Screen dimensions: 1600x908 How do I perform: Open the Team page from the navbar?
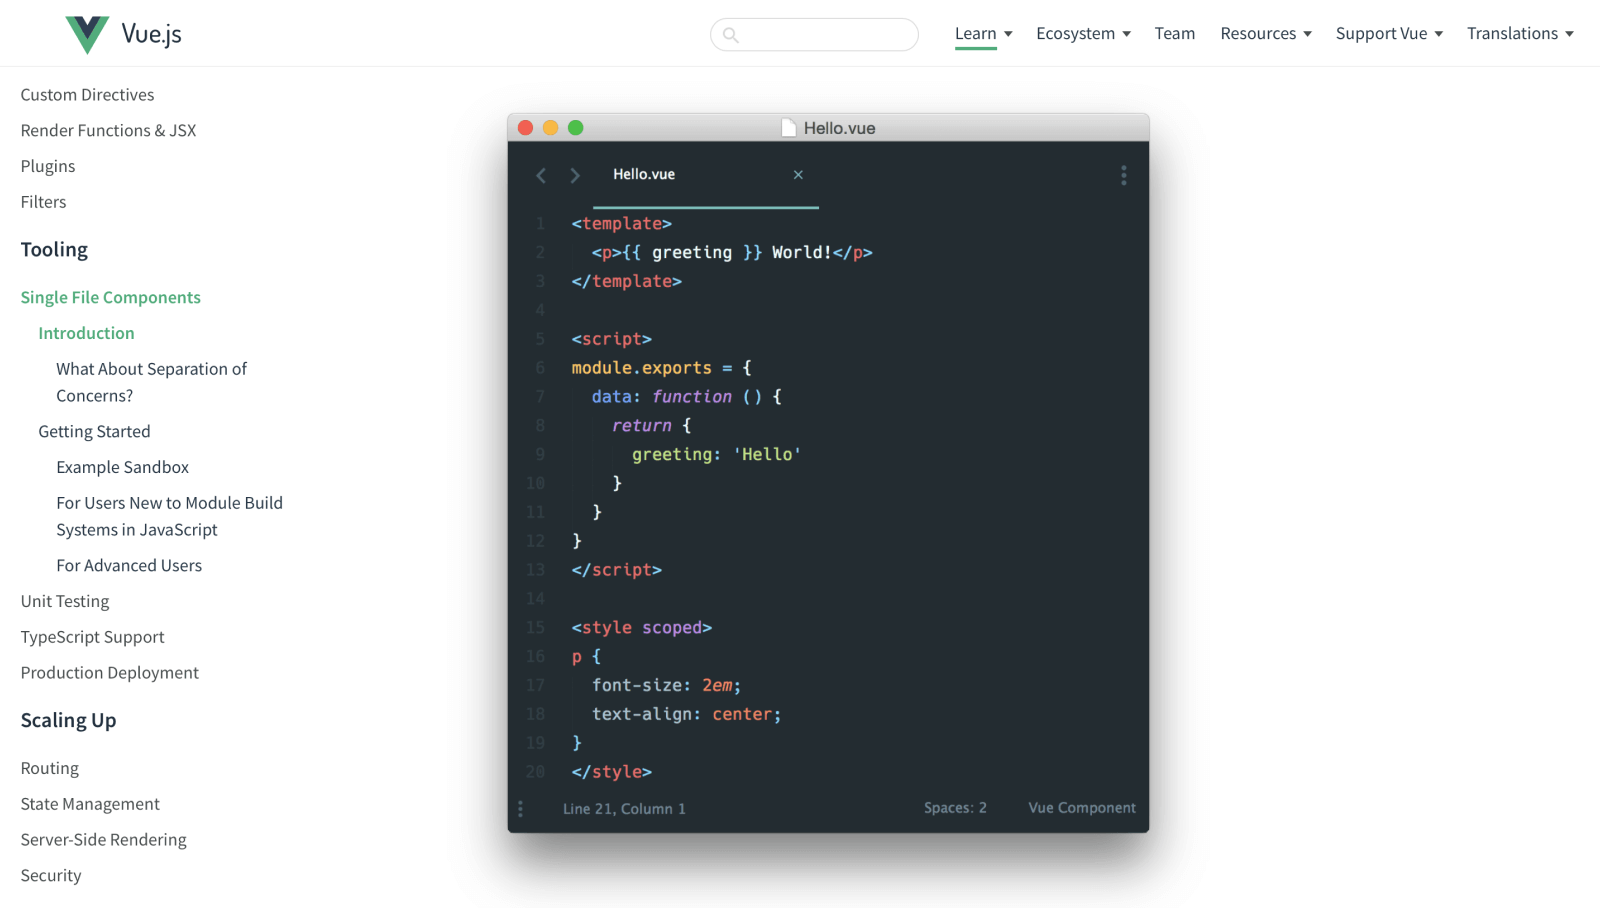tap(1174, 33)
